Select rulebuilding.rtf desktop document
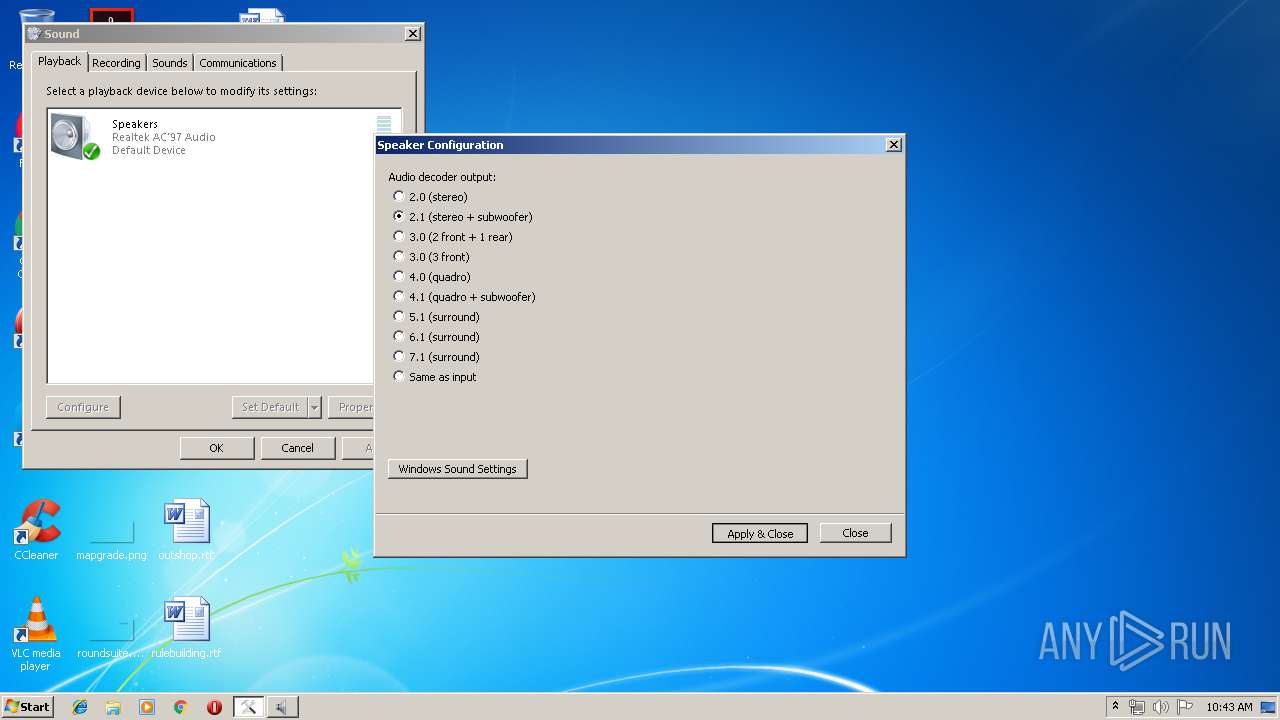Screen dimensions: 1280x720 coord(187,628)
